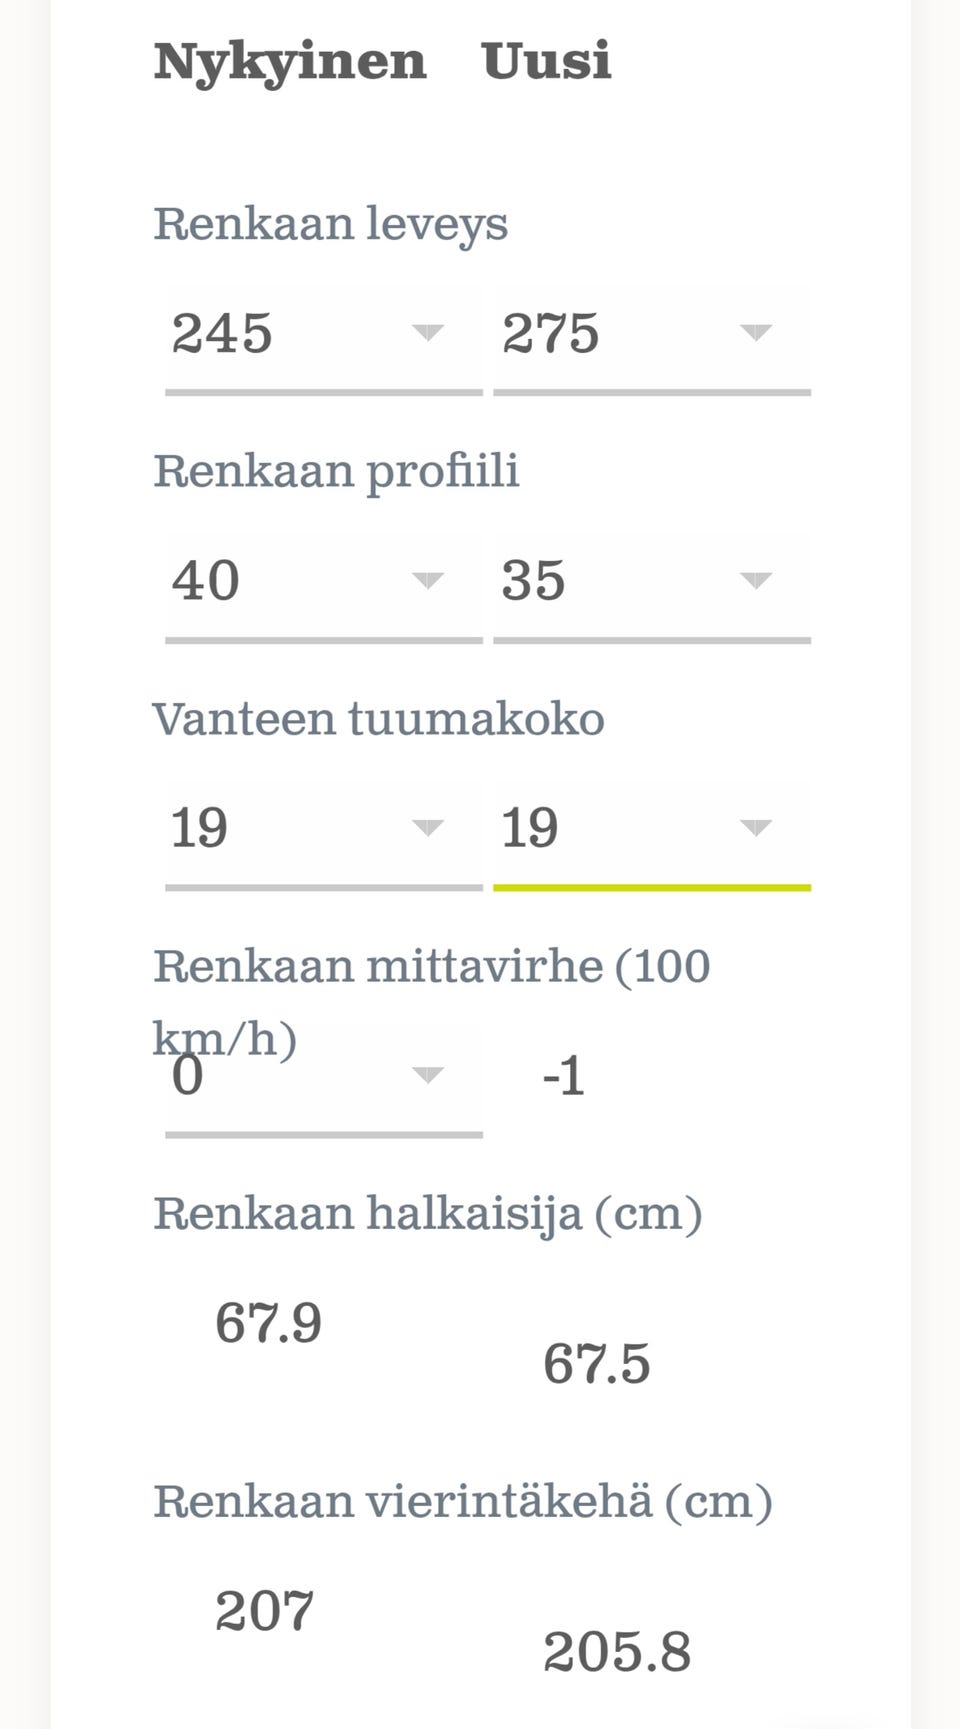
Task: Click the Vanteen tuumakoko label
Action: (x=378, y=719)
